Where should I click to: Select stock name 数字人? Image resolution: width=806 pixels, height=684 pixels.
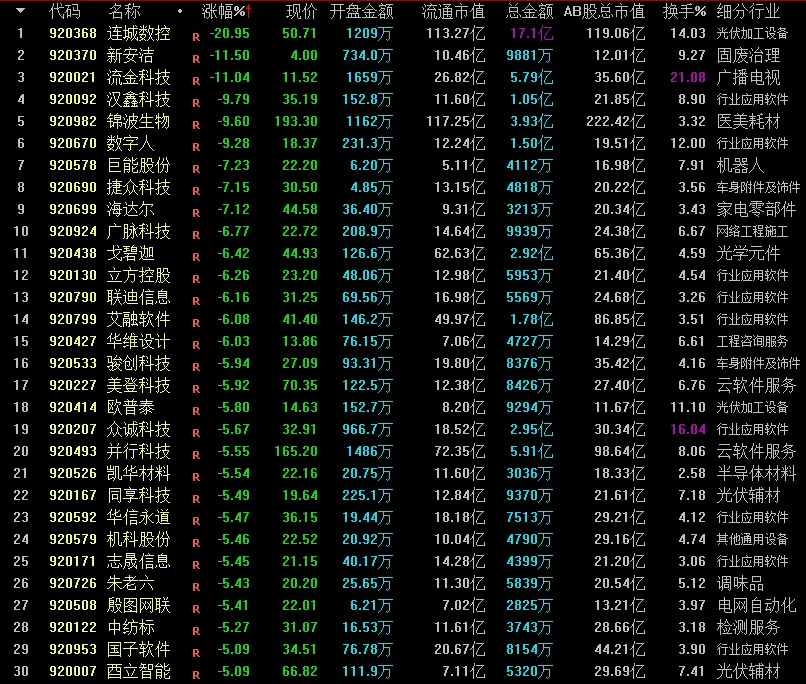(x=130, y=143)
